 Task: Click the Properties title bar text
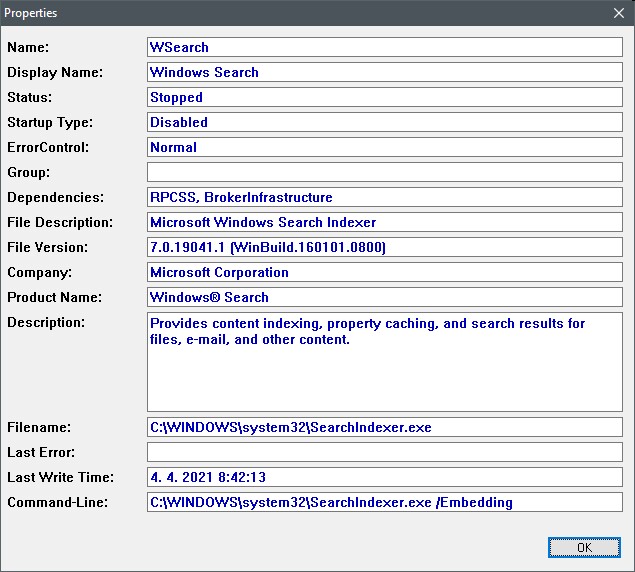click(x=30, y=13)
